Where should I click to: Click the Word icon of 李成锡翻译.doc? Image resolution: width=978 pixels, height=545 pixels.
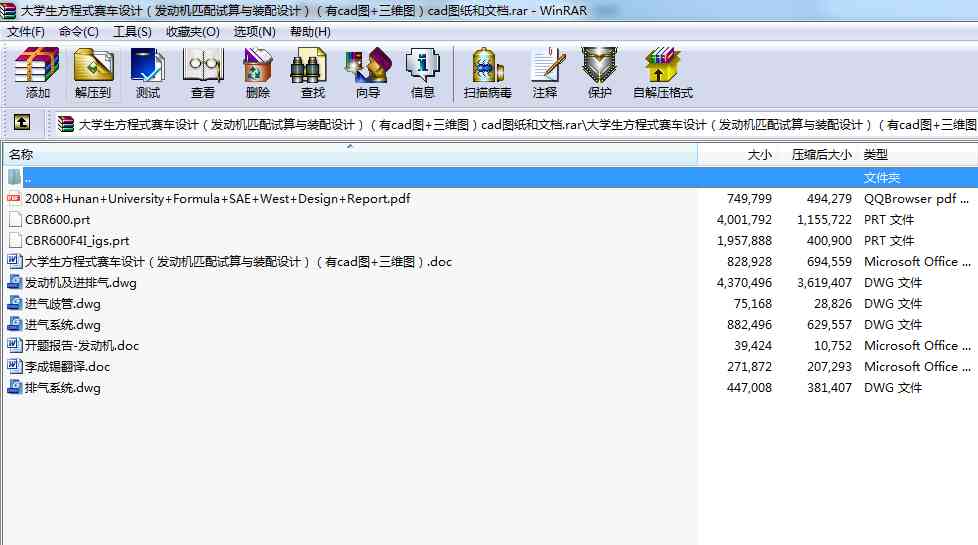click(x=14, y=366)
